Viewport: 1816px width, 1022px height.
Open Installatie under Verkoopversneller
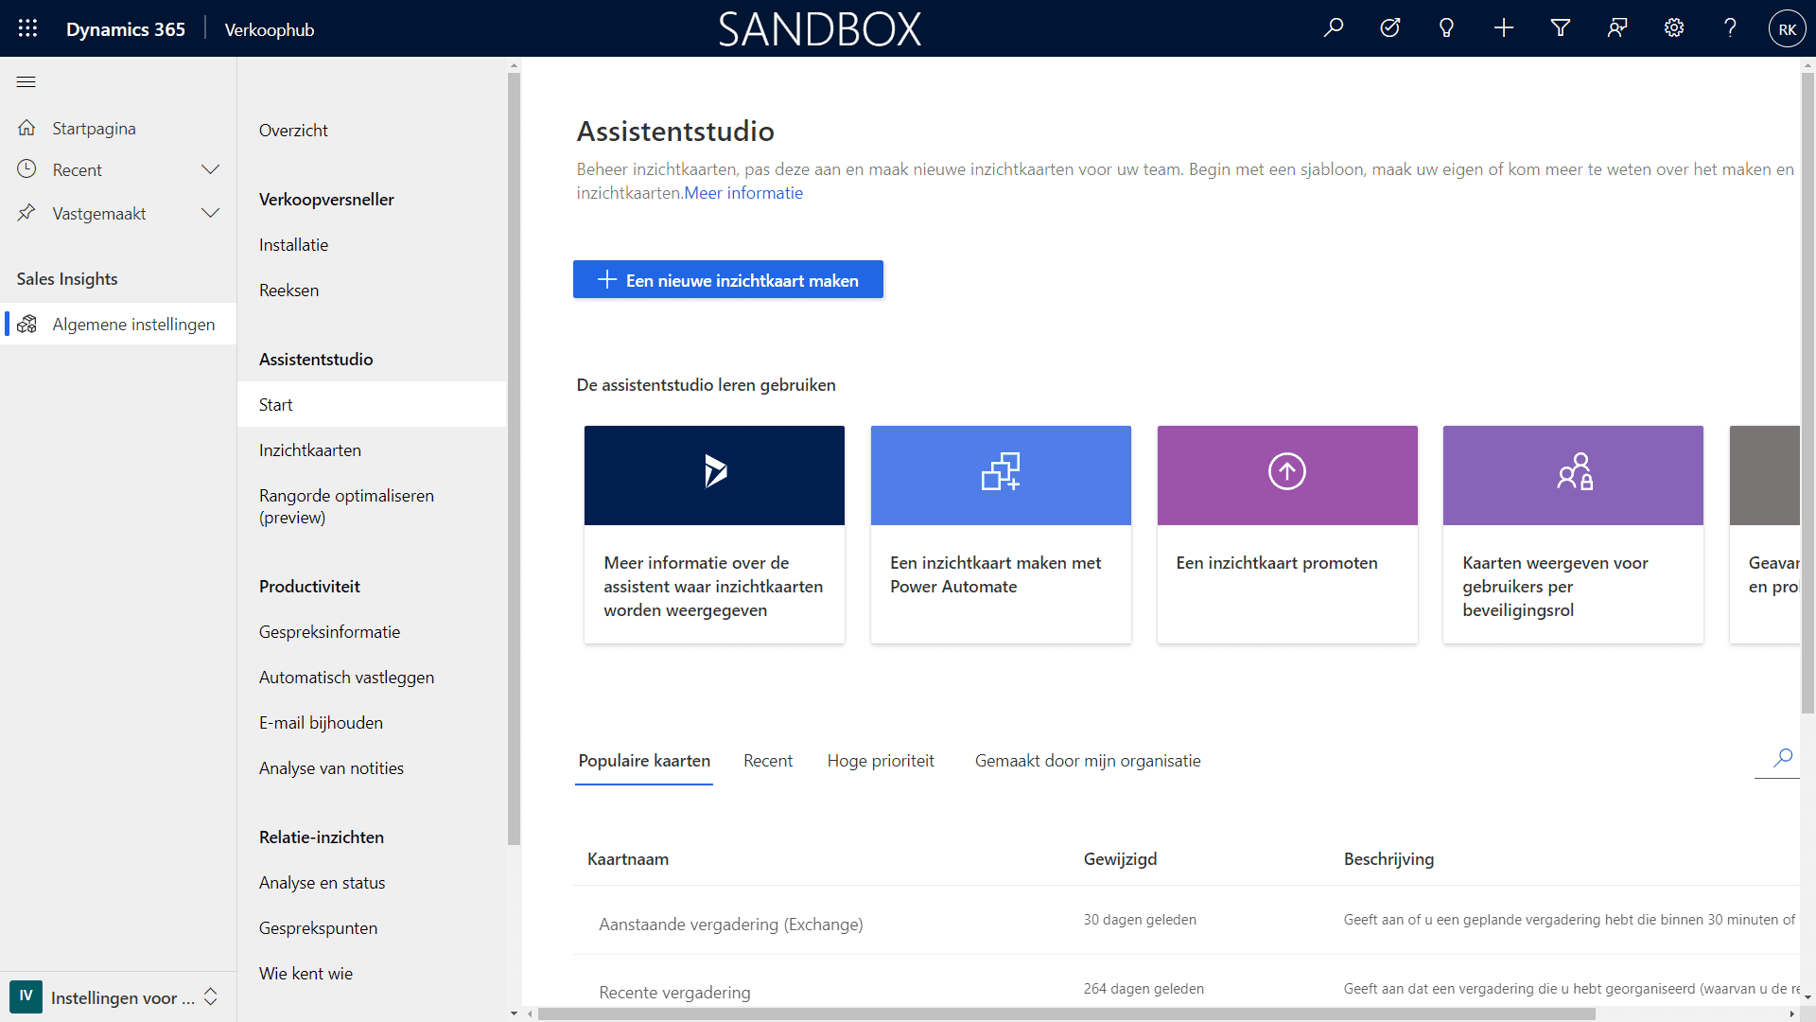click(x=293, y=245)
